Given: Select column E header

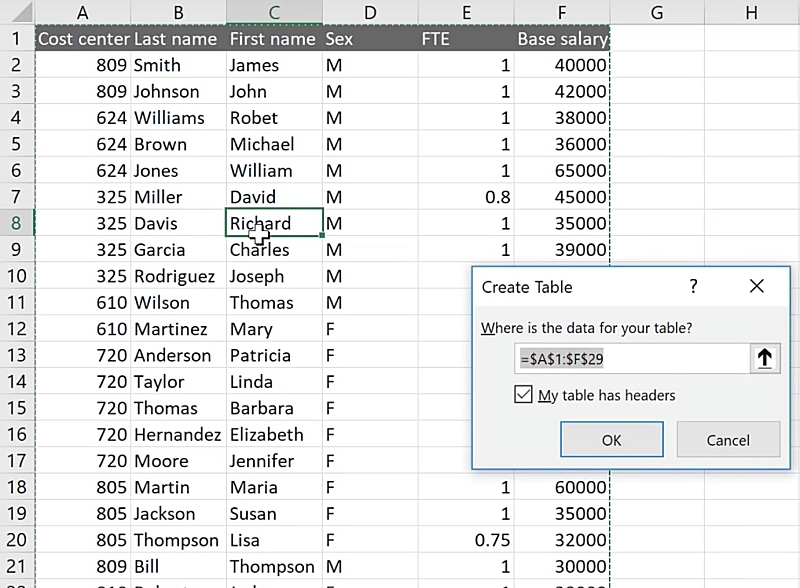Looking at the screenshot, I should point(465,12).
